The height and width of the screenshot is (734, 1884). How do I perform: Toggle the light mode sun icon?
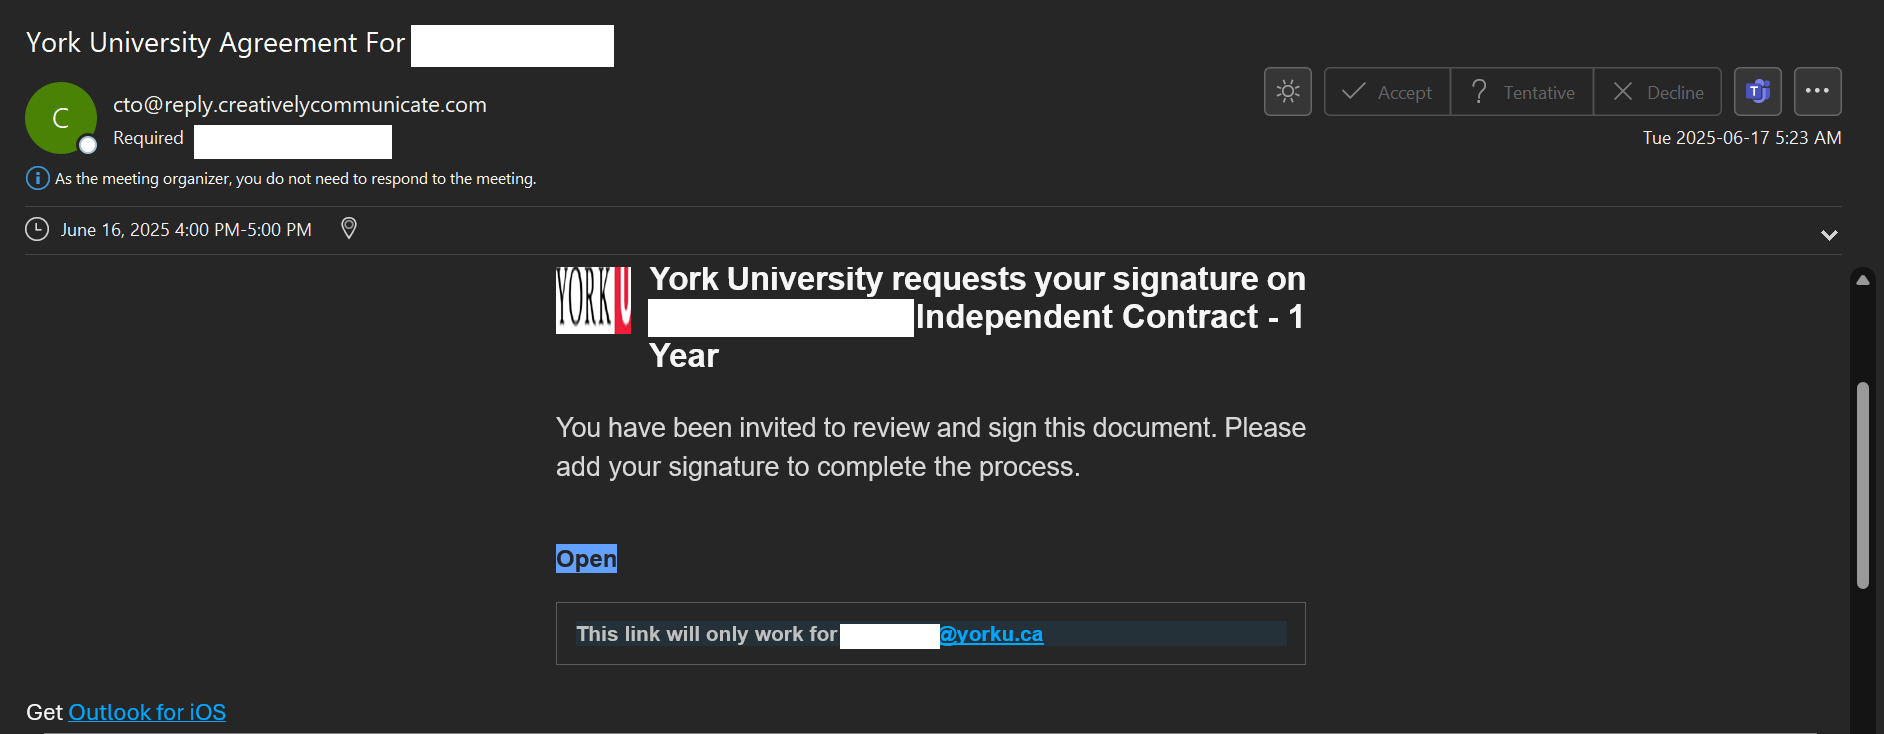pyautogui.click(x=1288, y=92)
